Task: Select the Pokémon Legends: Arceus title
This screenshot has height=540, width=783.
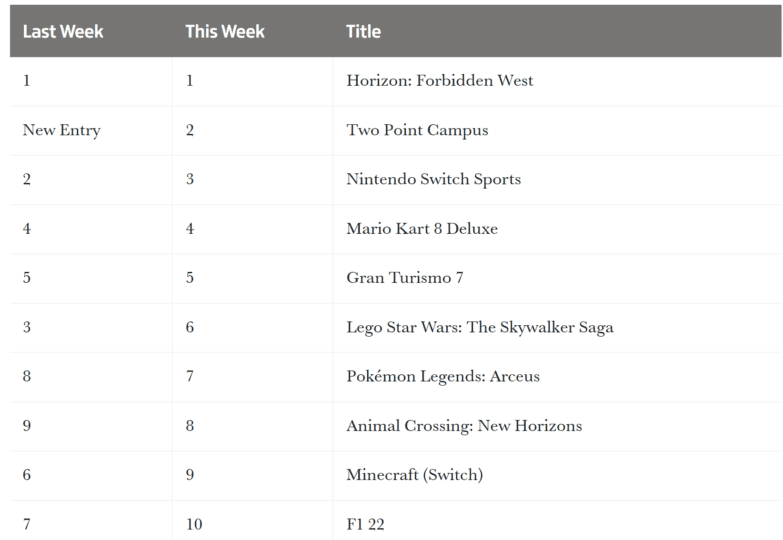Action: (443, 376)
